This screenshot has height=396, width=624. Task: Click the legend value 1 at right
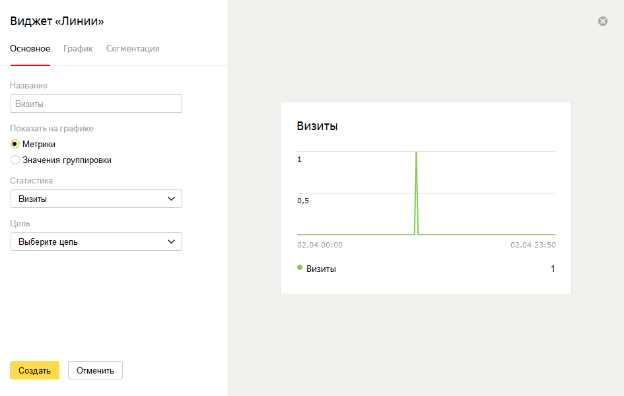click(x=553, y=269)
